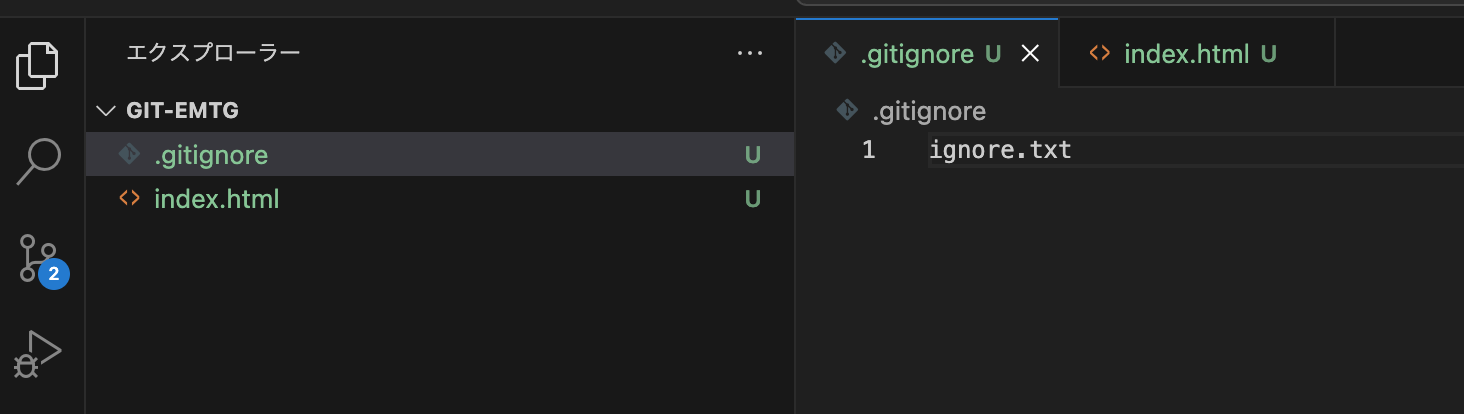1464x414 pixels.
Task: Click git icon in the .gitignore breadcrumb
Action: coord(847,111)
